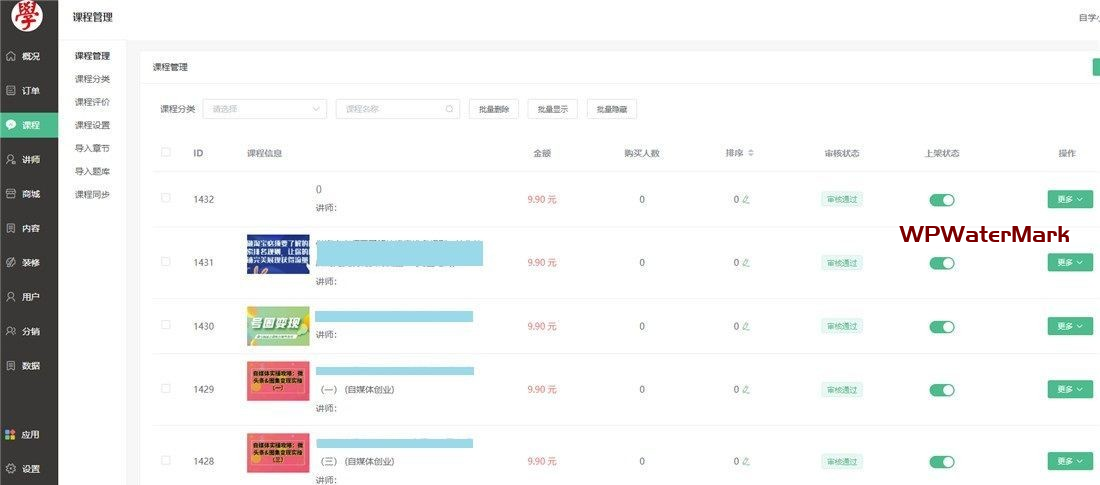
Task: Open the 订单 orders sidebar icon
Action: coord(11,90)
